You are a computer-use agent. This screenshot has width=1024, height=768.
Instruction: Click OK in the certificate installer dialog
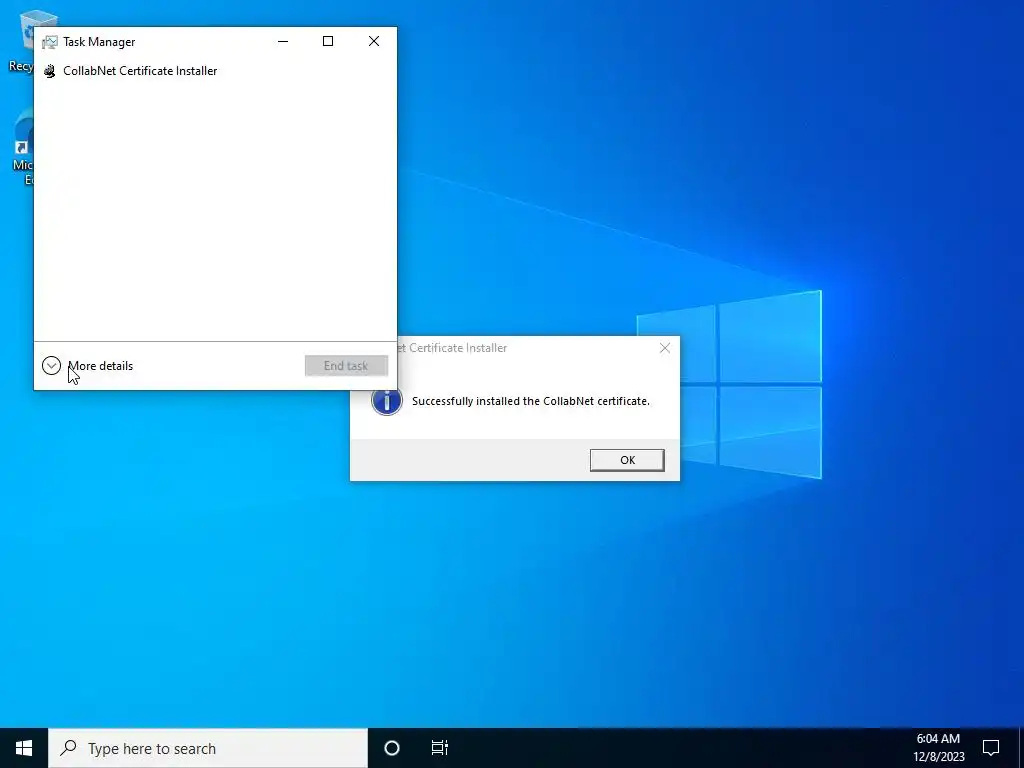pos(627,460)
